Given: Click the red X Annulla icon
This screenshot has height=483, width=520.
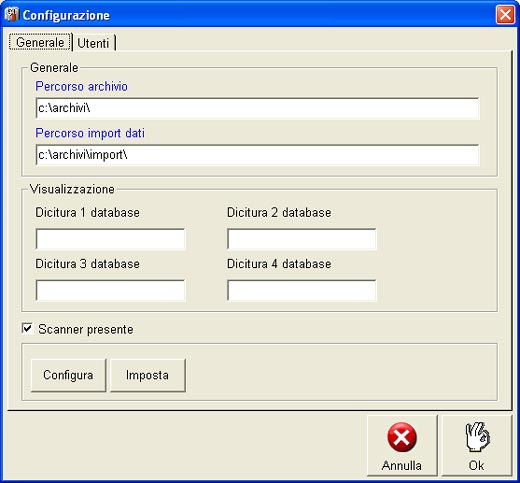Looking at the screenshot, I should pos(402,437).
